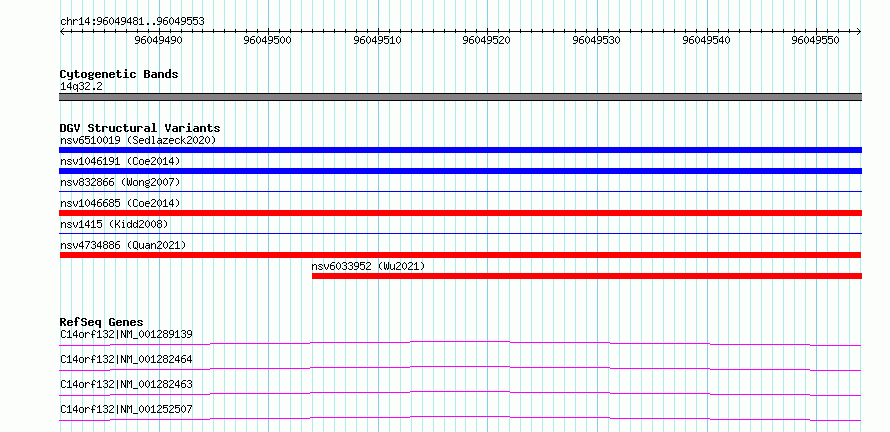Viewport: 890px width, 432px height.
Task: Click ruler position 96049520
Action: [486, 40]
